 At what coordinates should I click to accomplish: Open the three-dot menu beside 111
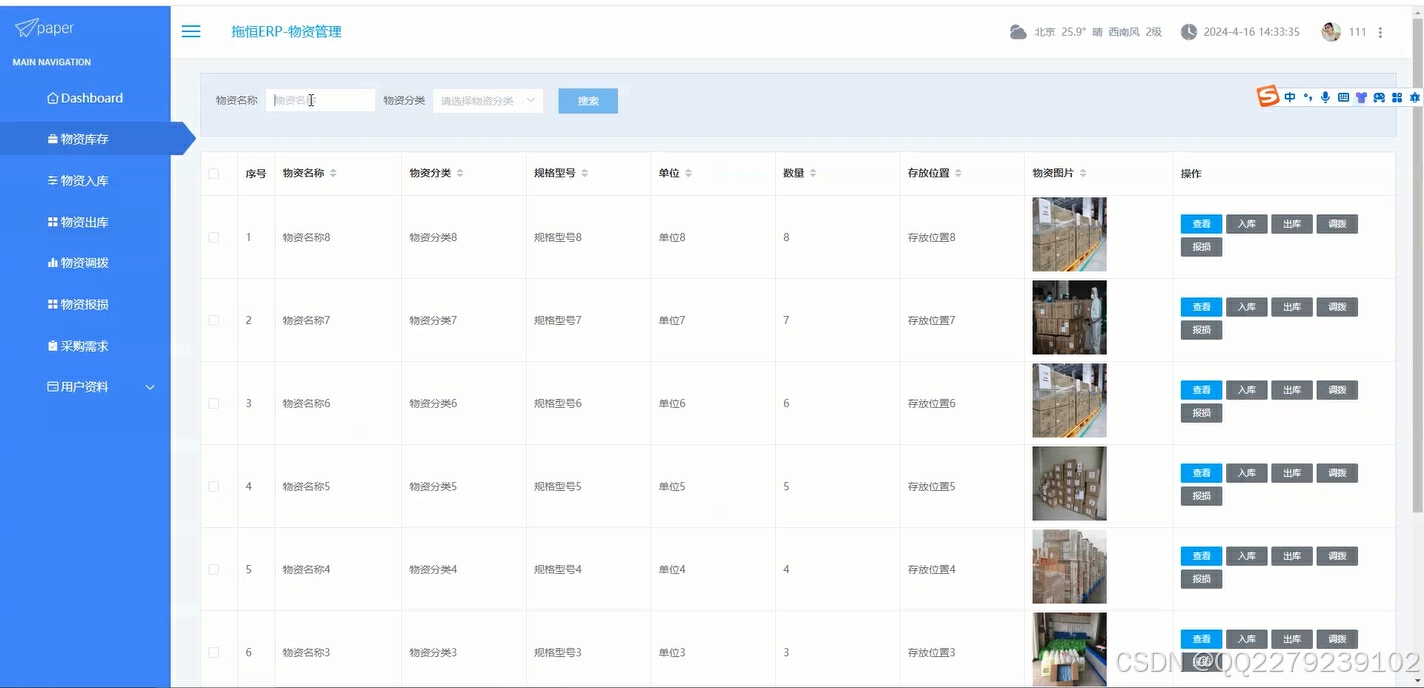[1379, 31]
